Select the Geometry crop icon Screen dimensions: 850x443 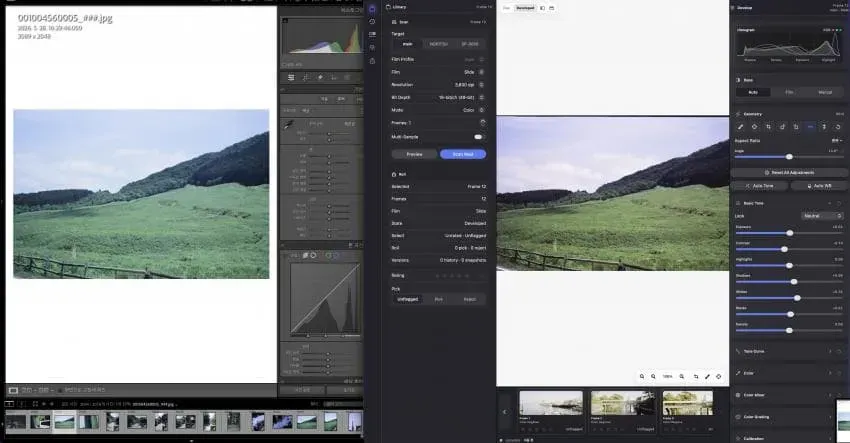click(x=768, y=127)
